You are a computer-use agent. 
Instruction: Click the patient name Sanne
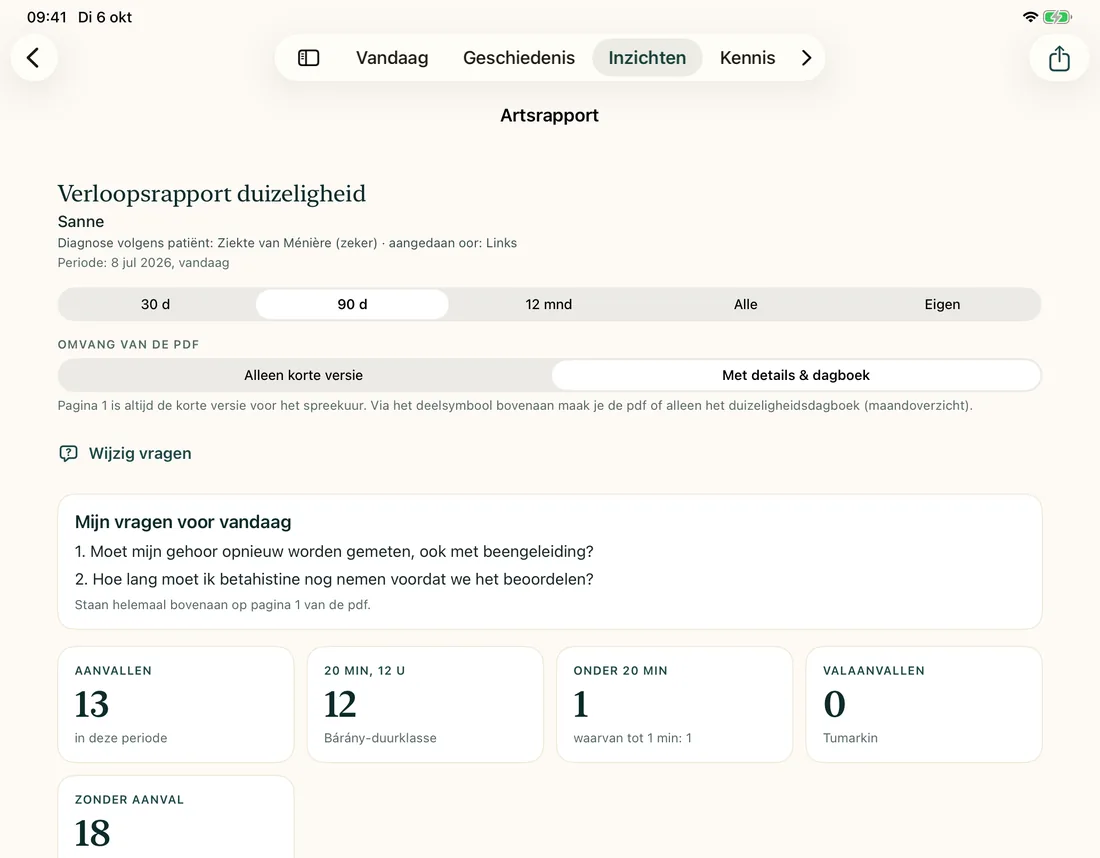click(81, 222)
